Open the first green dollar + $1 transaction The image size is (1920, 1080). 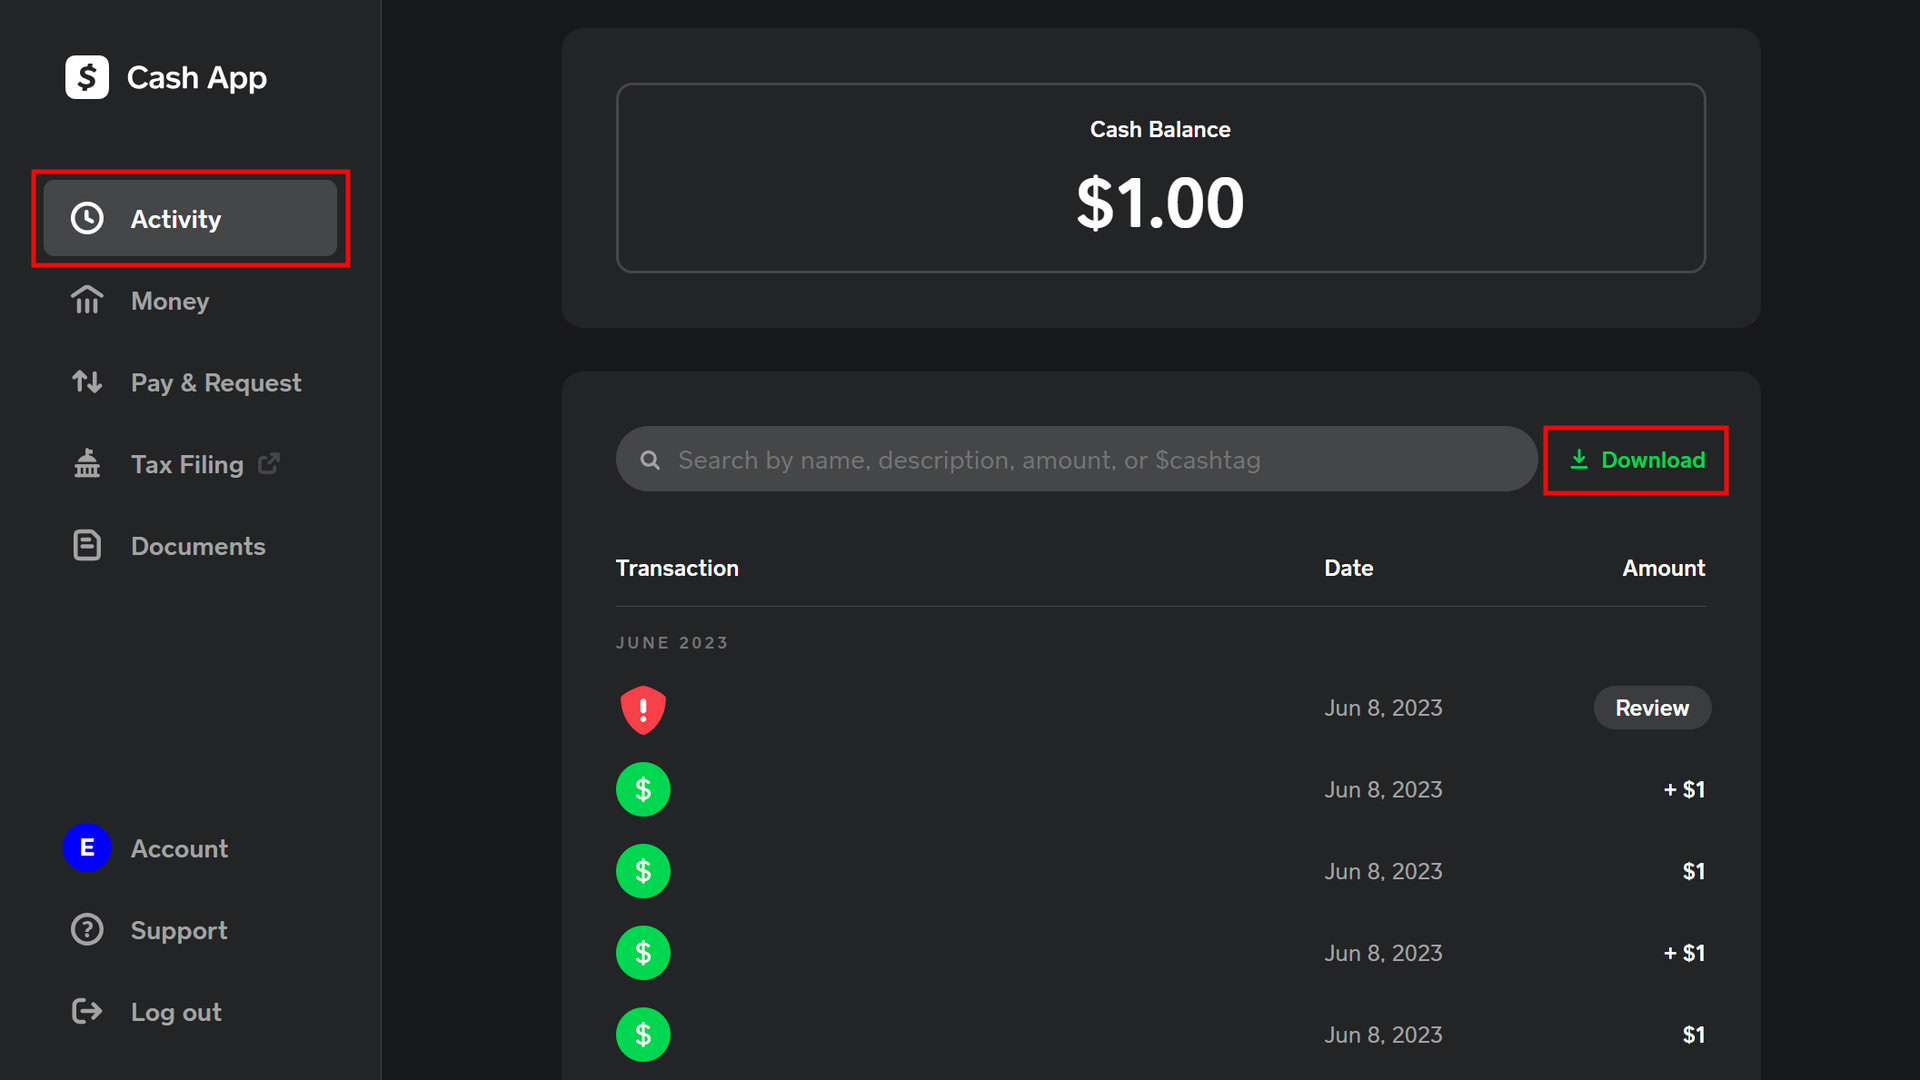click(x=643, y=790)
